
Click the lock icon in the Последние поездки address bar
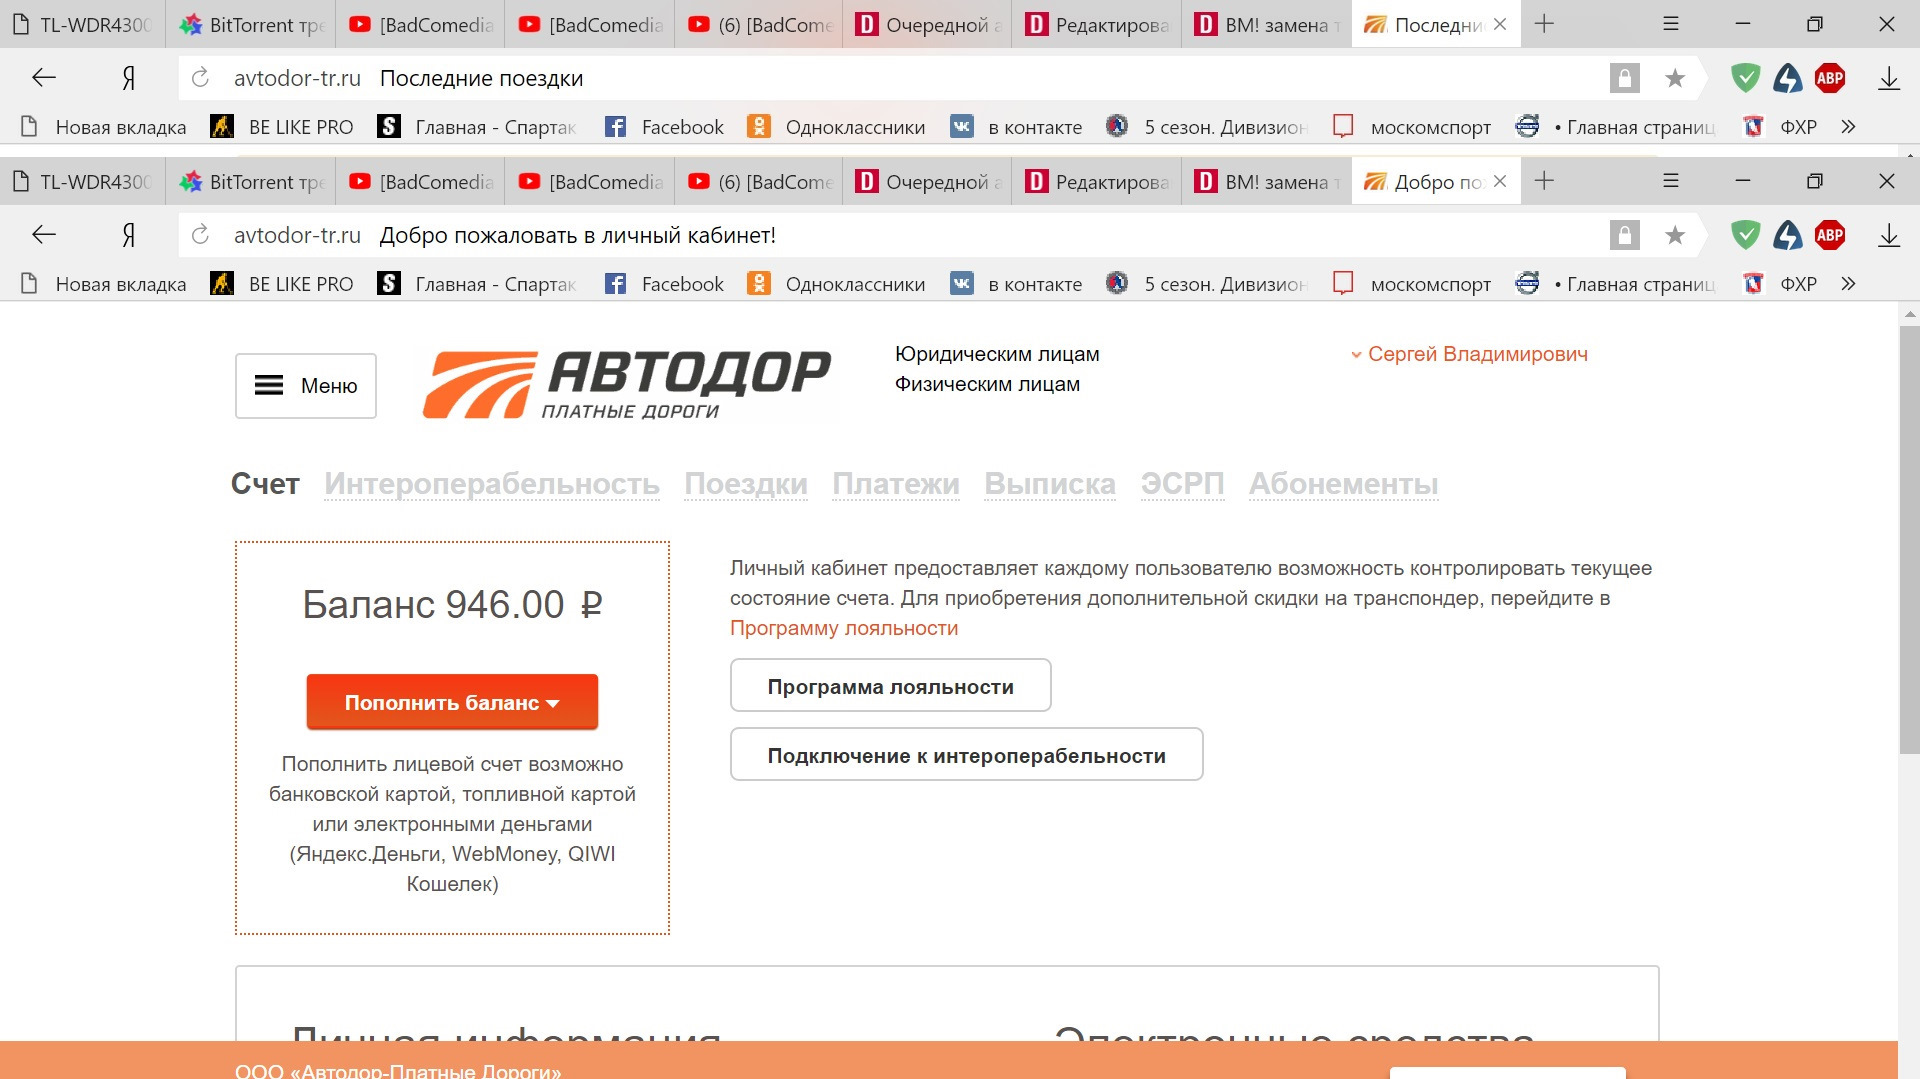click(x=1624, y=78)
